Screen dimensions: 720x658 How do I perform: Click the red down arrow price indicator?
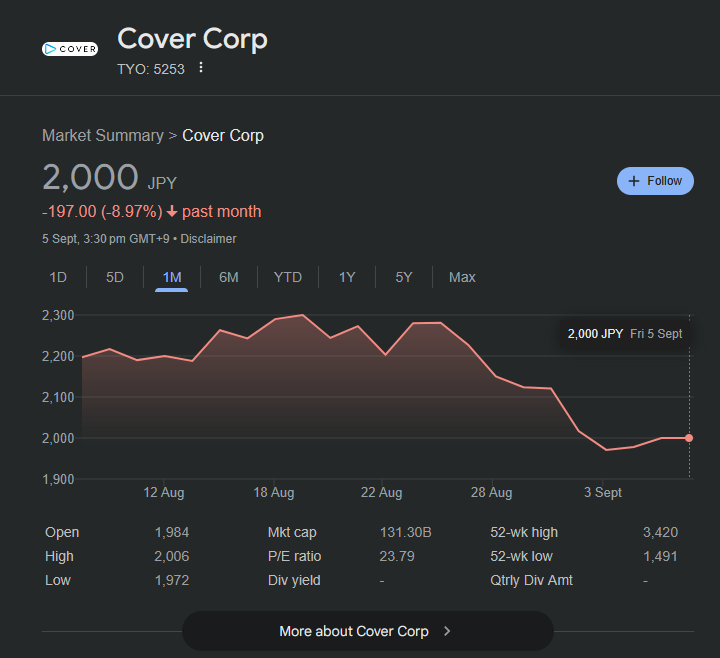pos(172,212)
